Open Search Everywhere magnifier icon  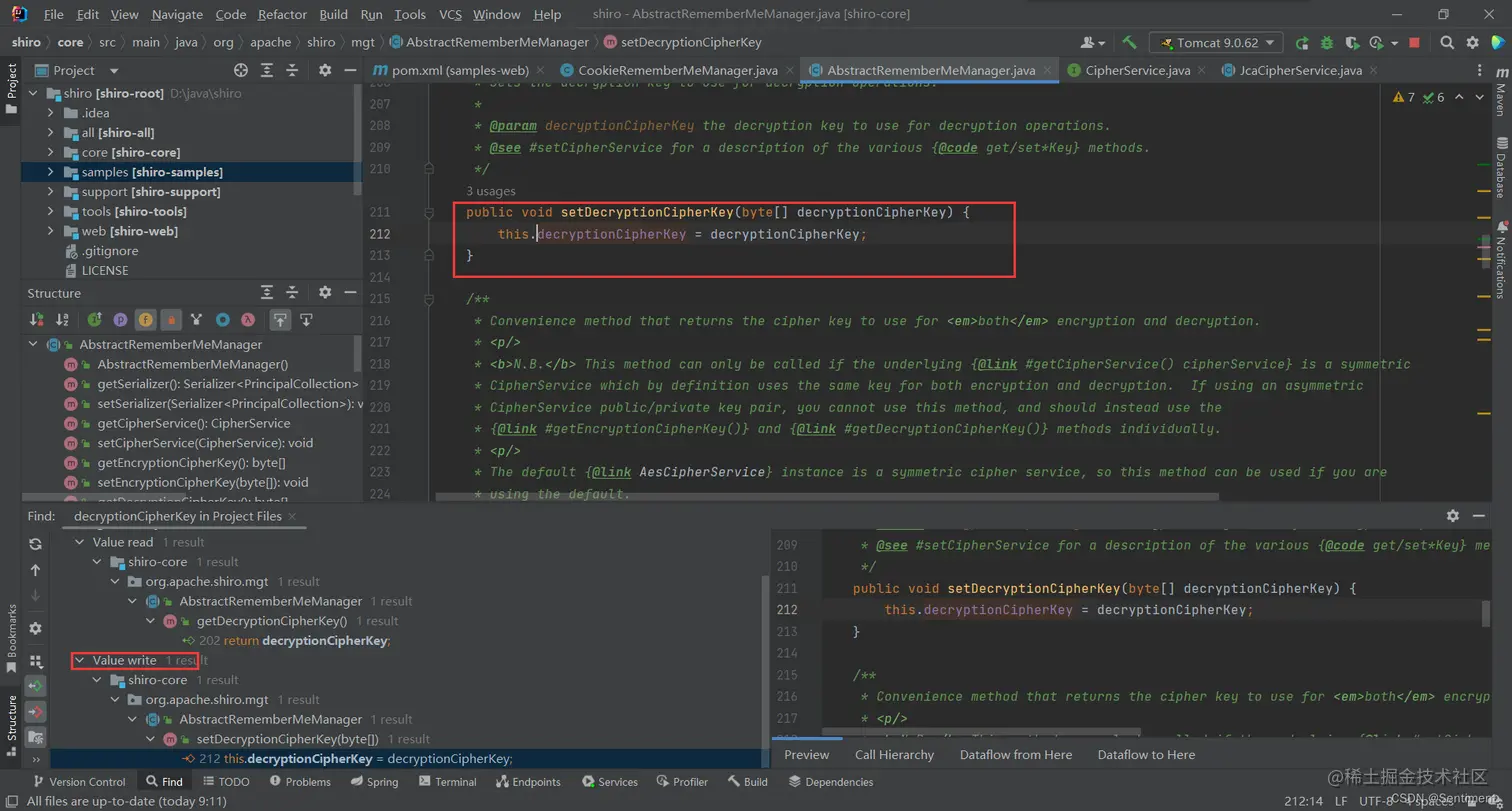(1447, 43)
